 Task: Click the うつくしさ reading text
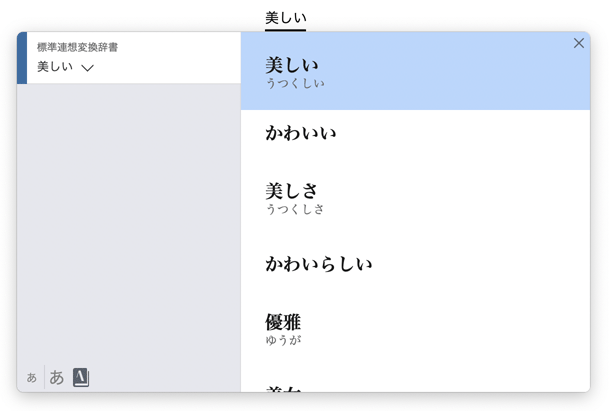point(295,209)
